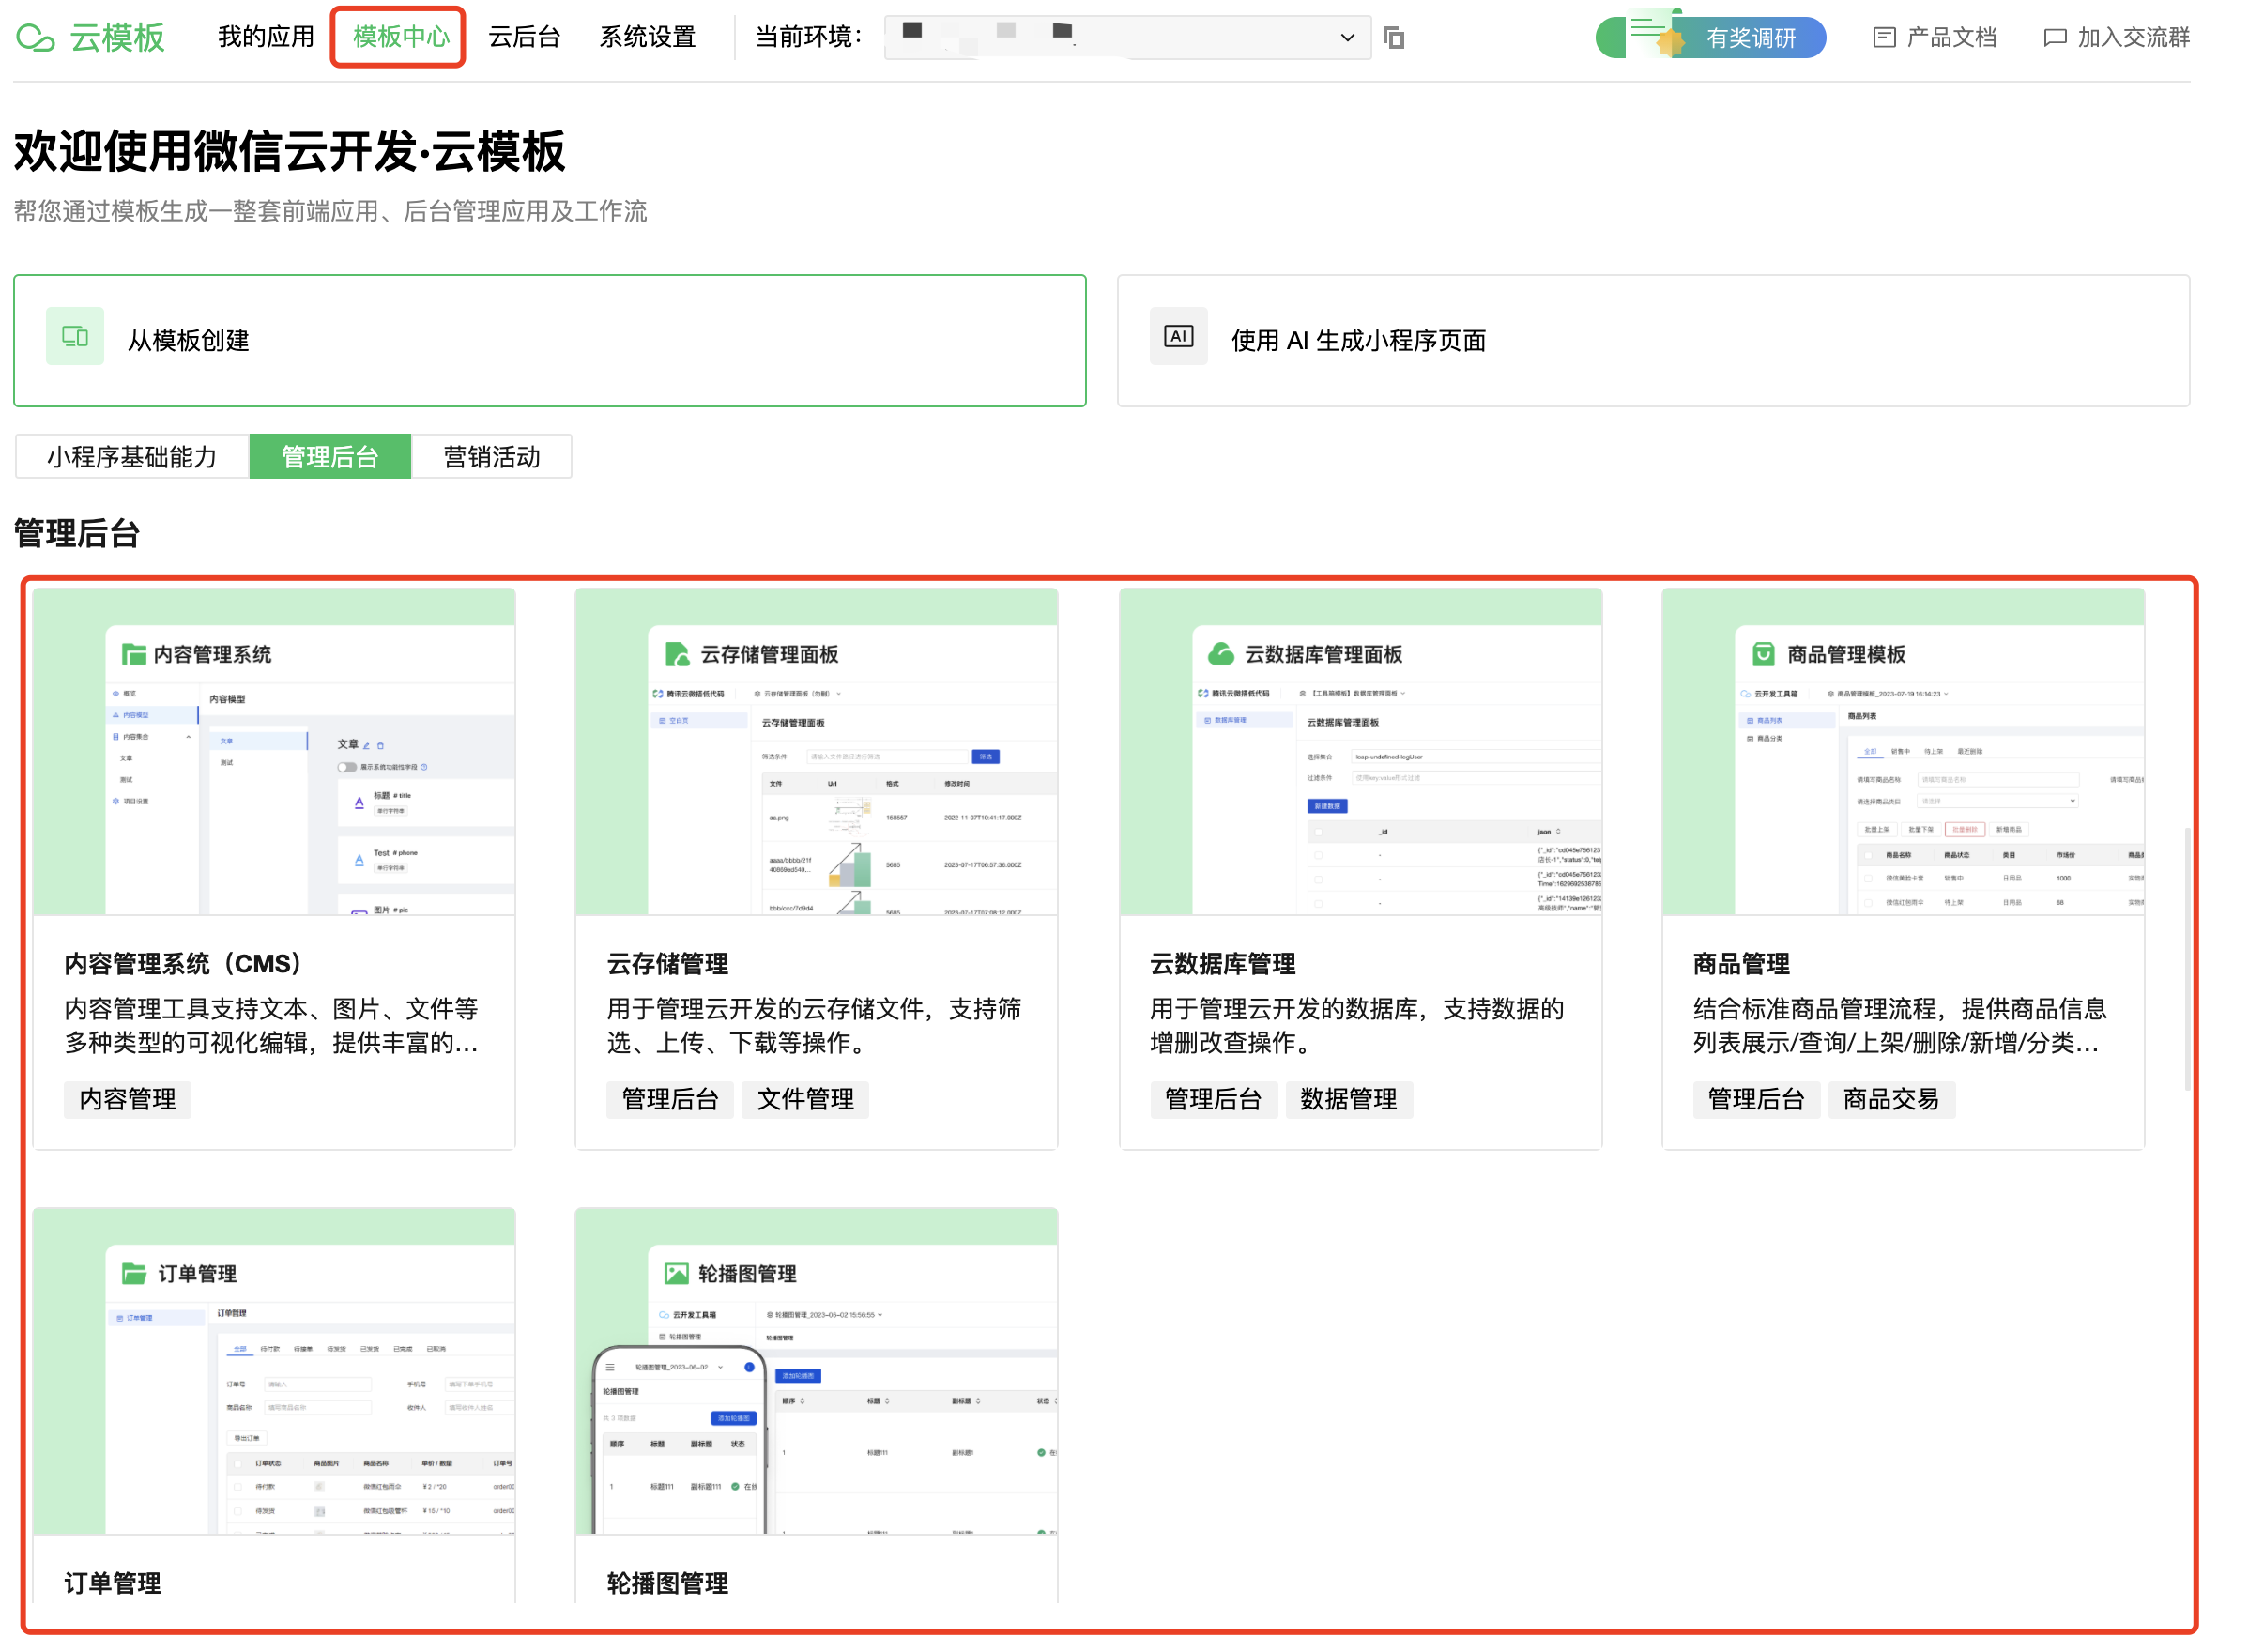Select the 营销活动 filter option
Image resolution: width=2264 pixels, height=1652 pixels.
pyautogui.click(x=492, y=457)
